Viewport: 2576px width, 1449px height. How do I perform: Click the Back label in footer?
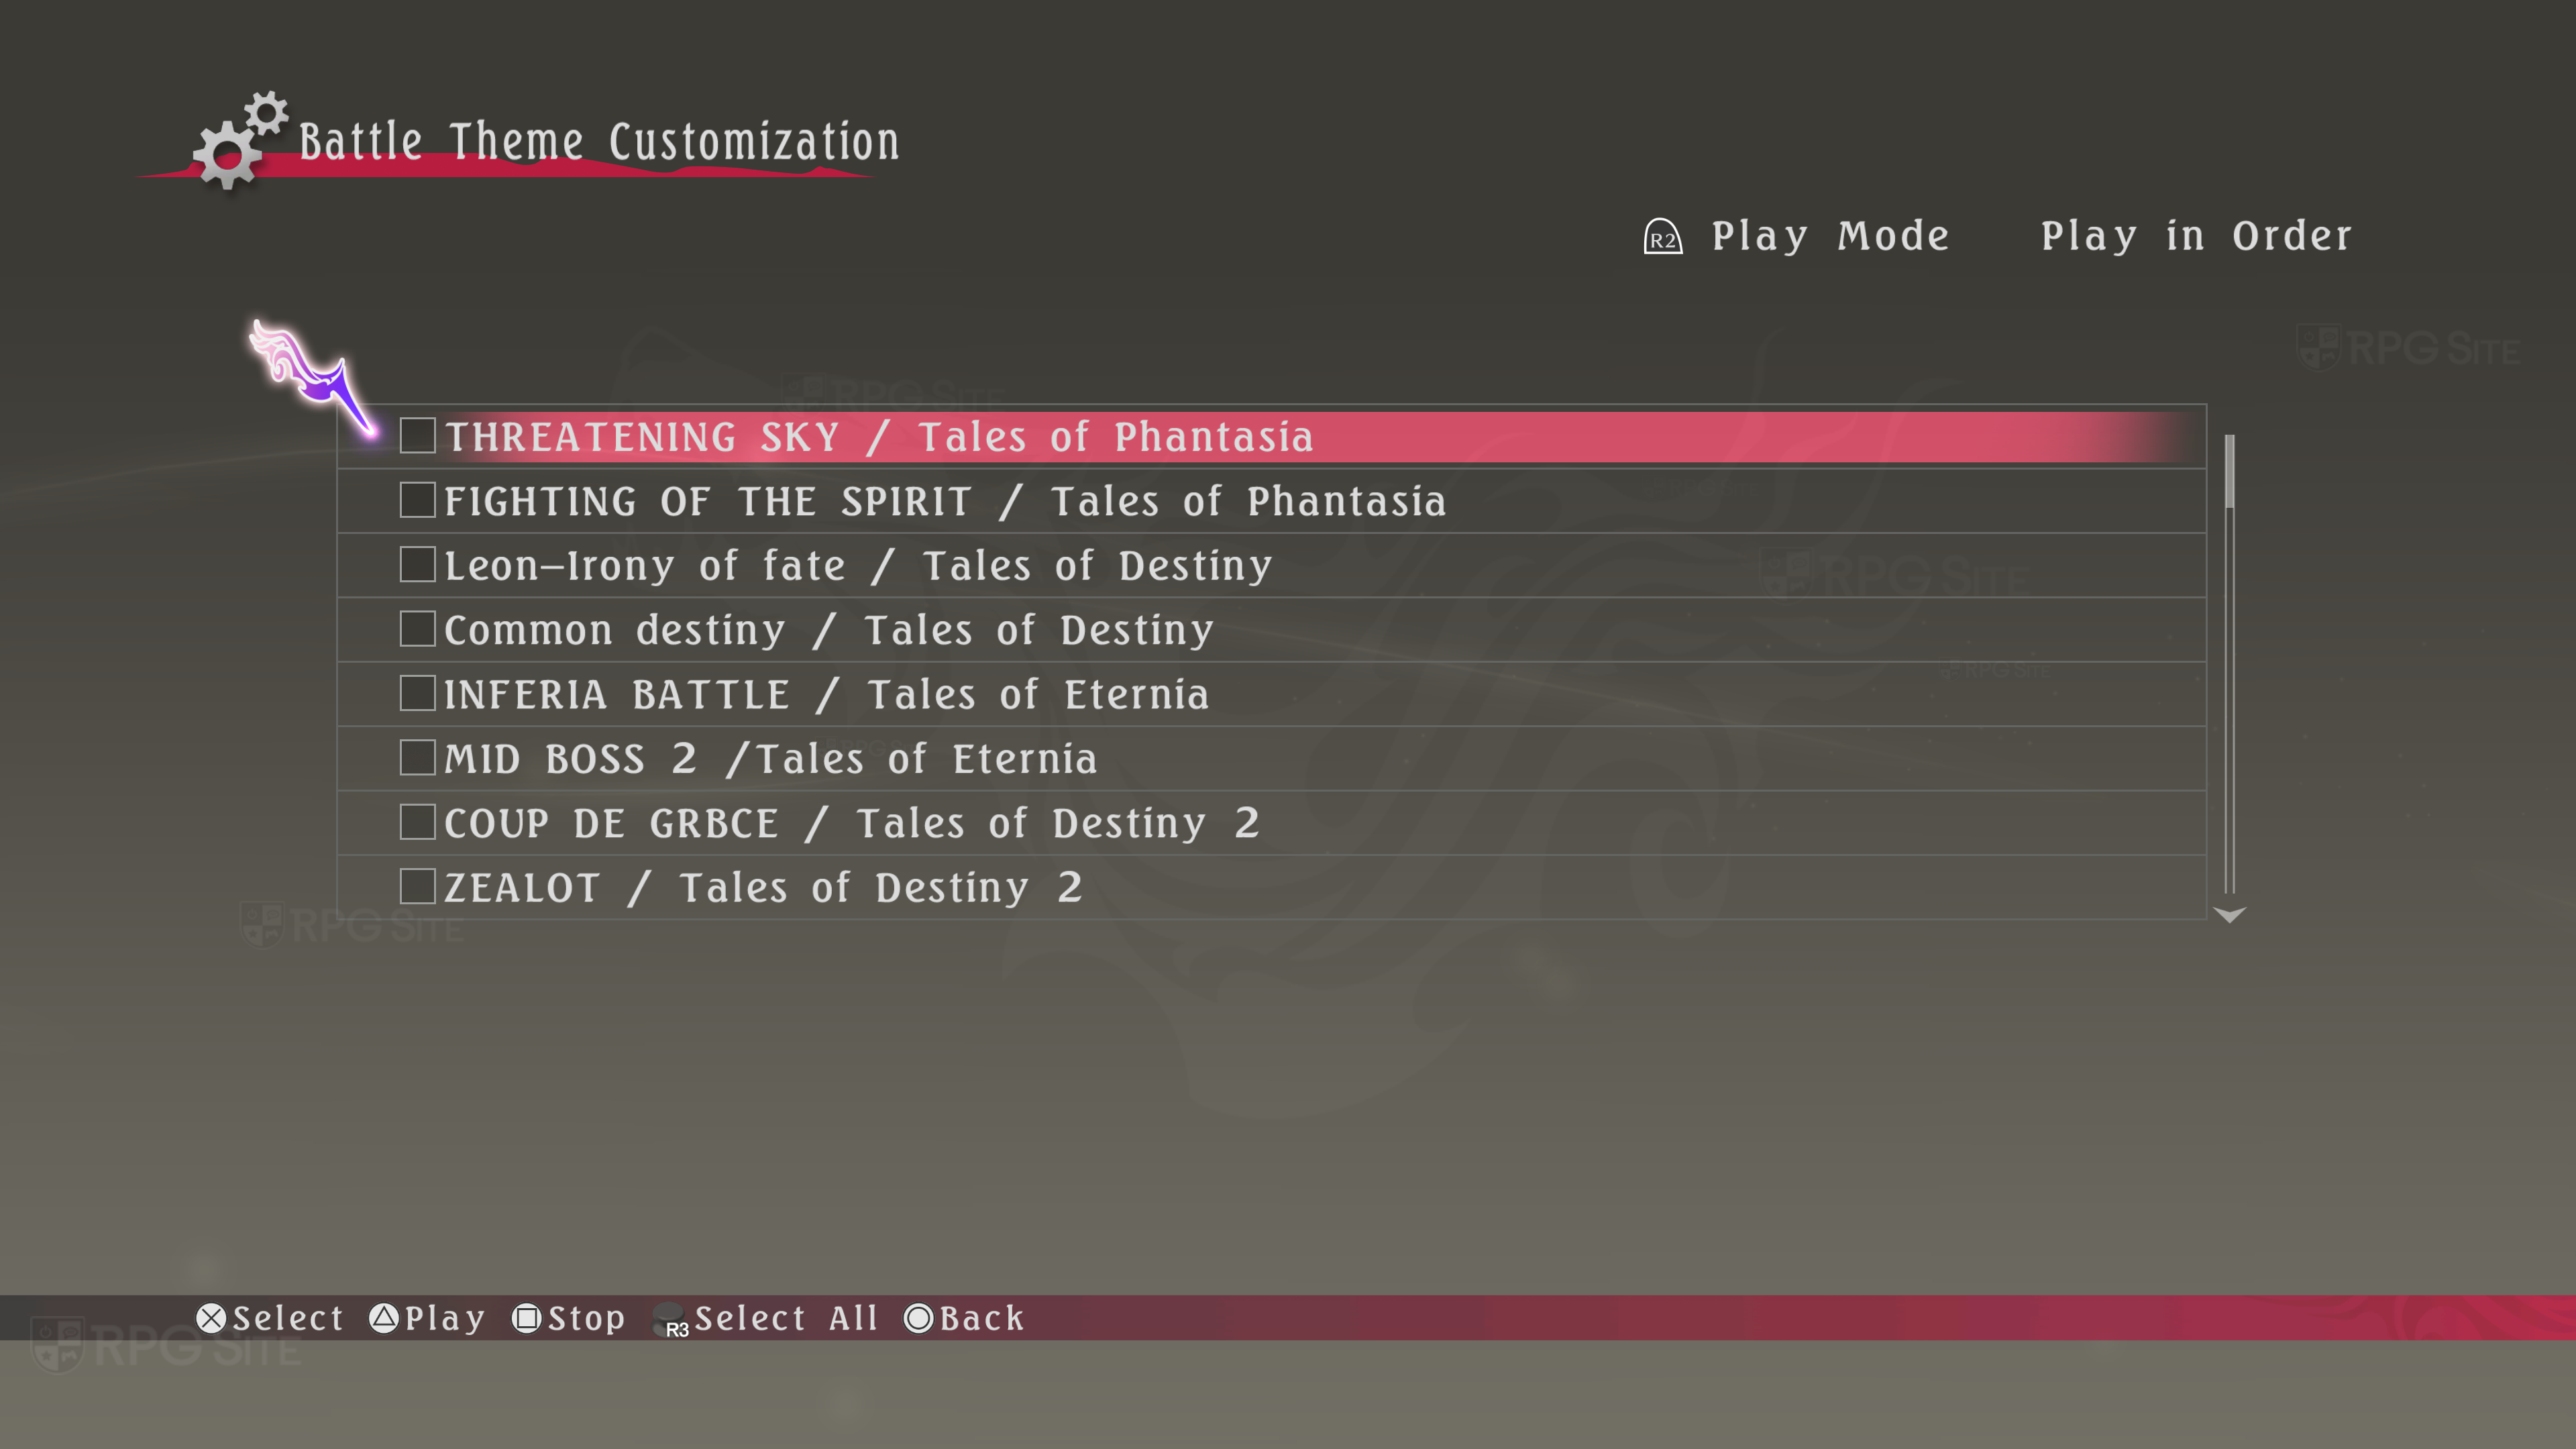click(x=982, y=1318)
